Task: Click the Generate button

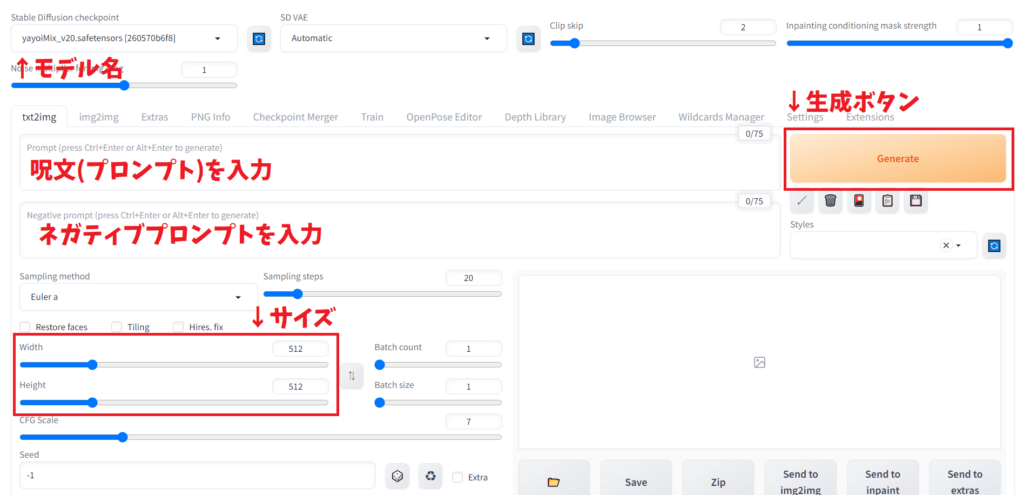Action: click(898, 159)
